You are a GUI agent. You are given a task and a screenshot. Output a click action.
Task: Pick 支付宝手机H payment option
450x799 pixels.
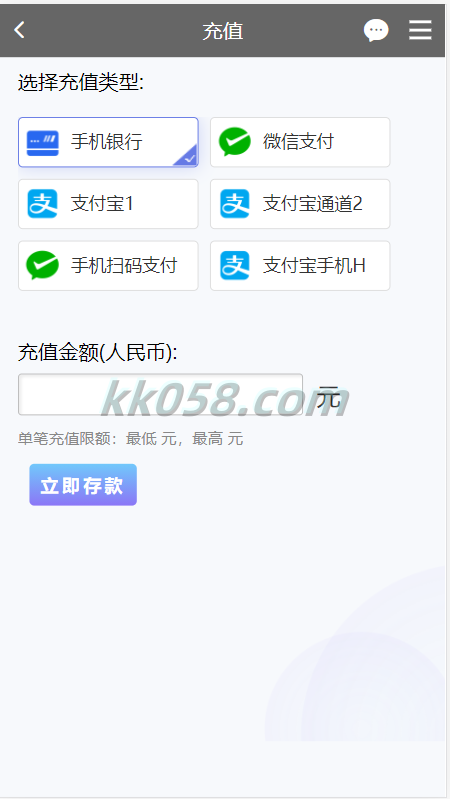point(300,265)
